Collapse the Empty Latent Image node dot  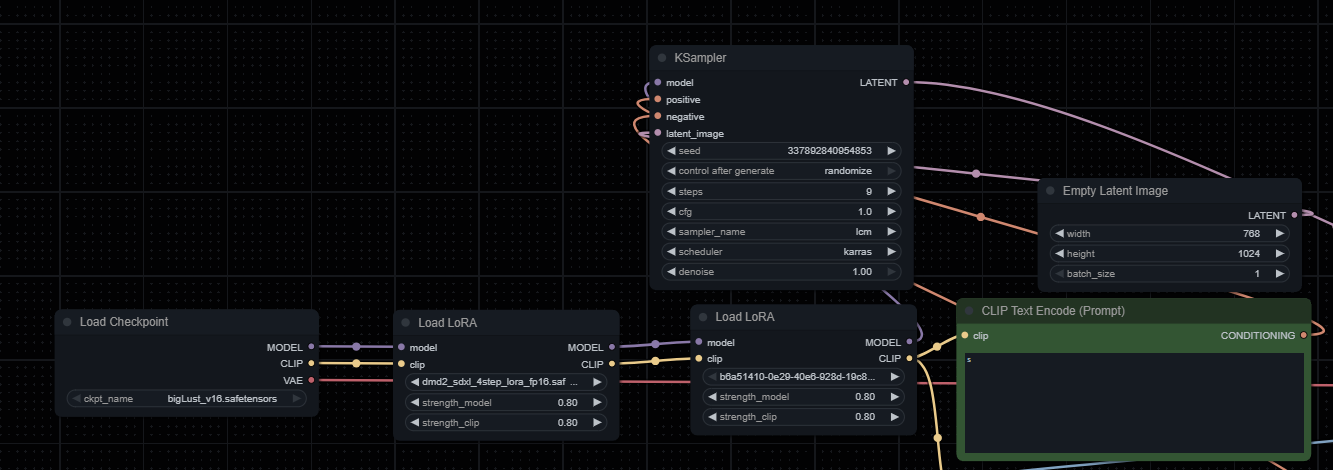[1050, 191]
